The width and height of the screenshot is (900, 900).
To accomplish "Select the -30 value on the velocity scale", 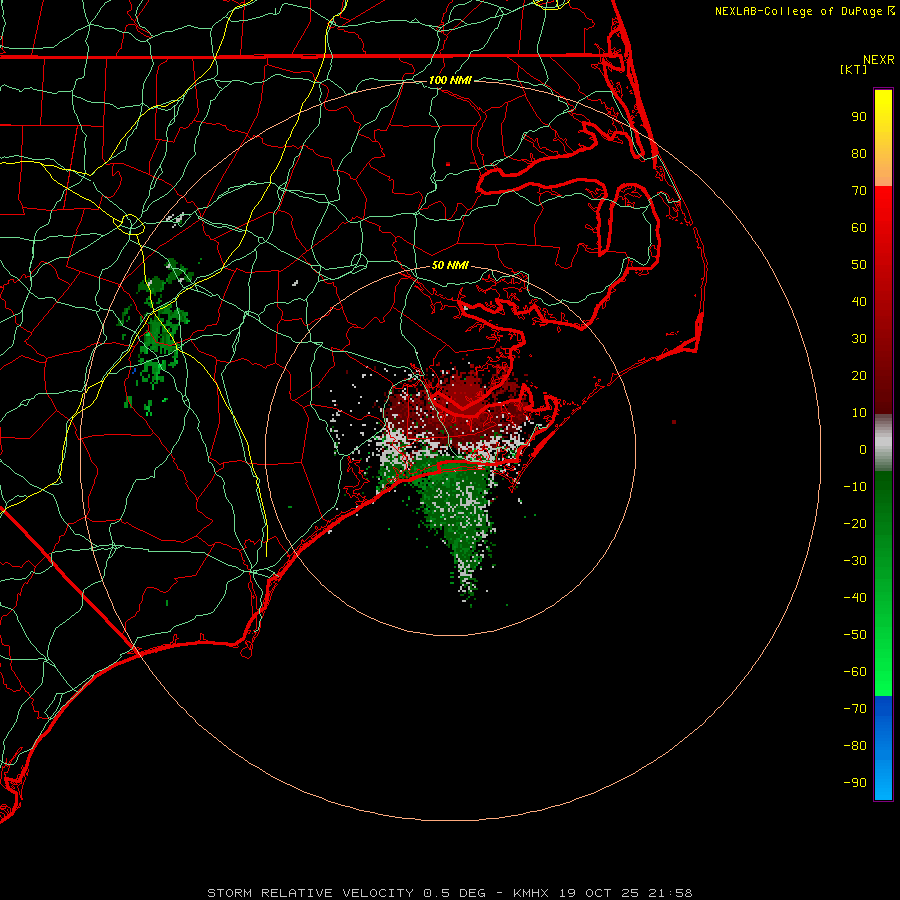I will pos(855,561).
